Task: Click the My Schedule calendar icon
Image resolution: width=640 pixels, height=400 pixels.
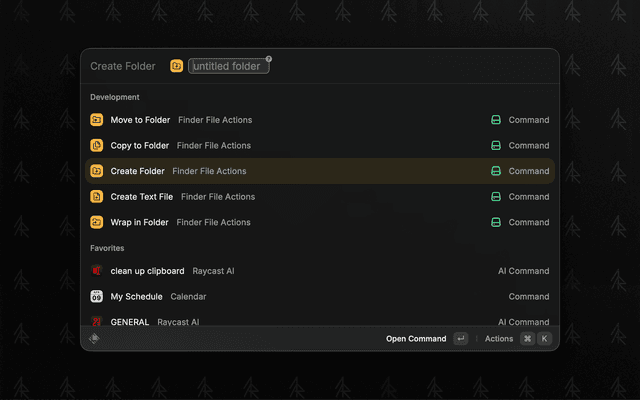Action: (x=97, y=297)
